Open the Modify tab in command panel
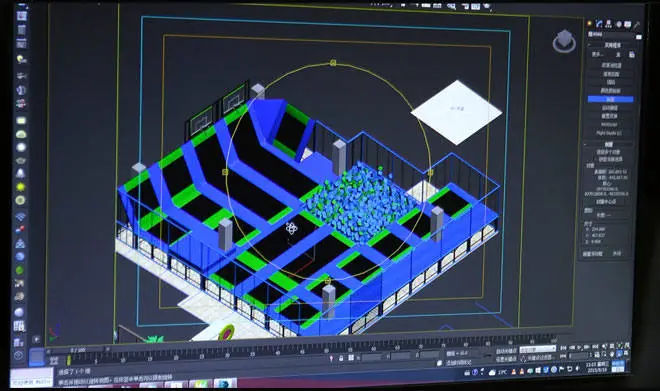 coord(599,24)
